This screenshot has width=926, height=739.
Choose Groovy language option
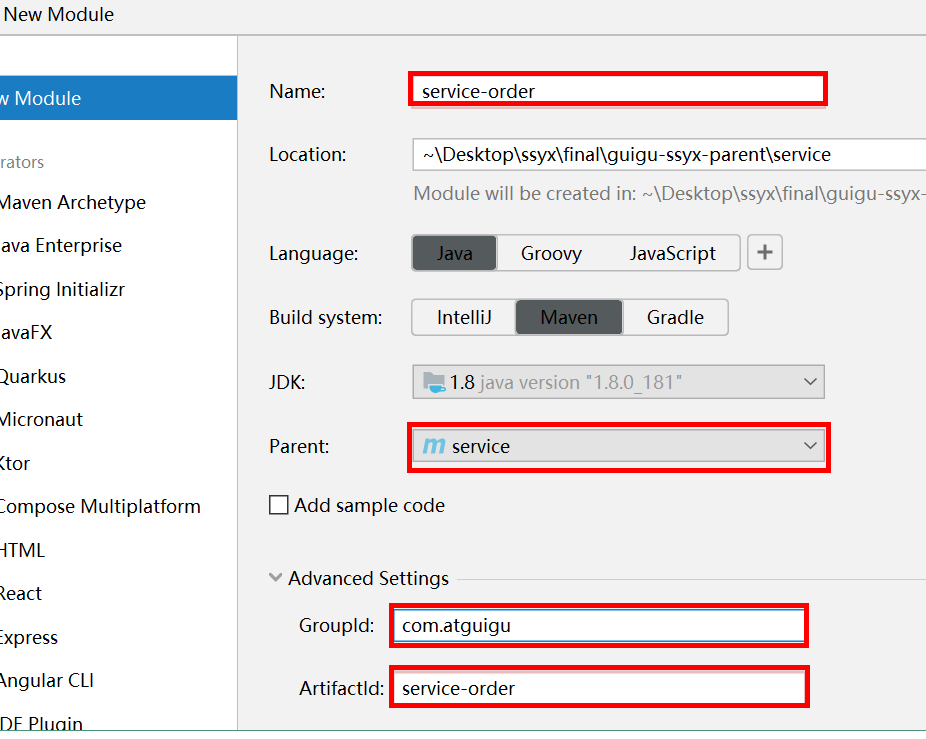(551, 253)
